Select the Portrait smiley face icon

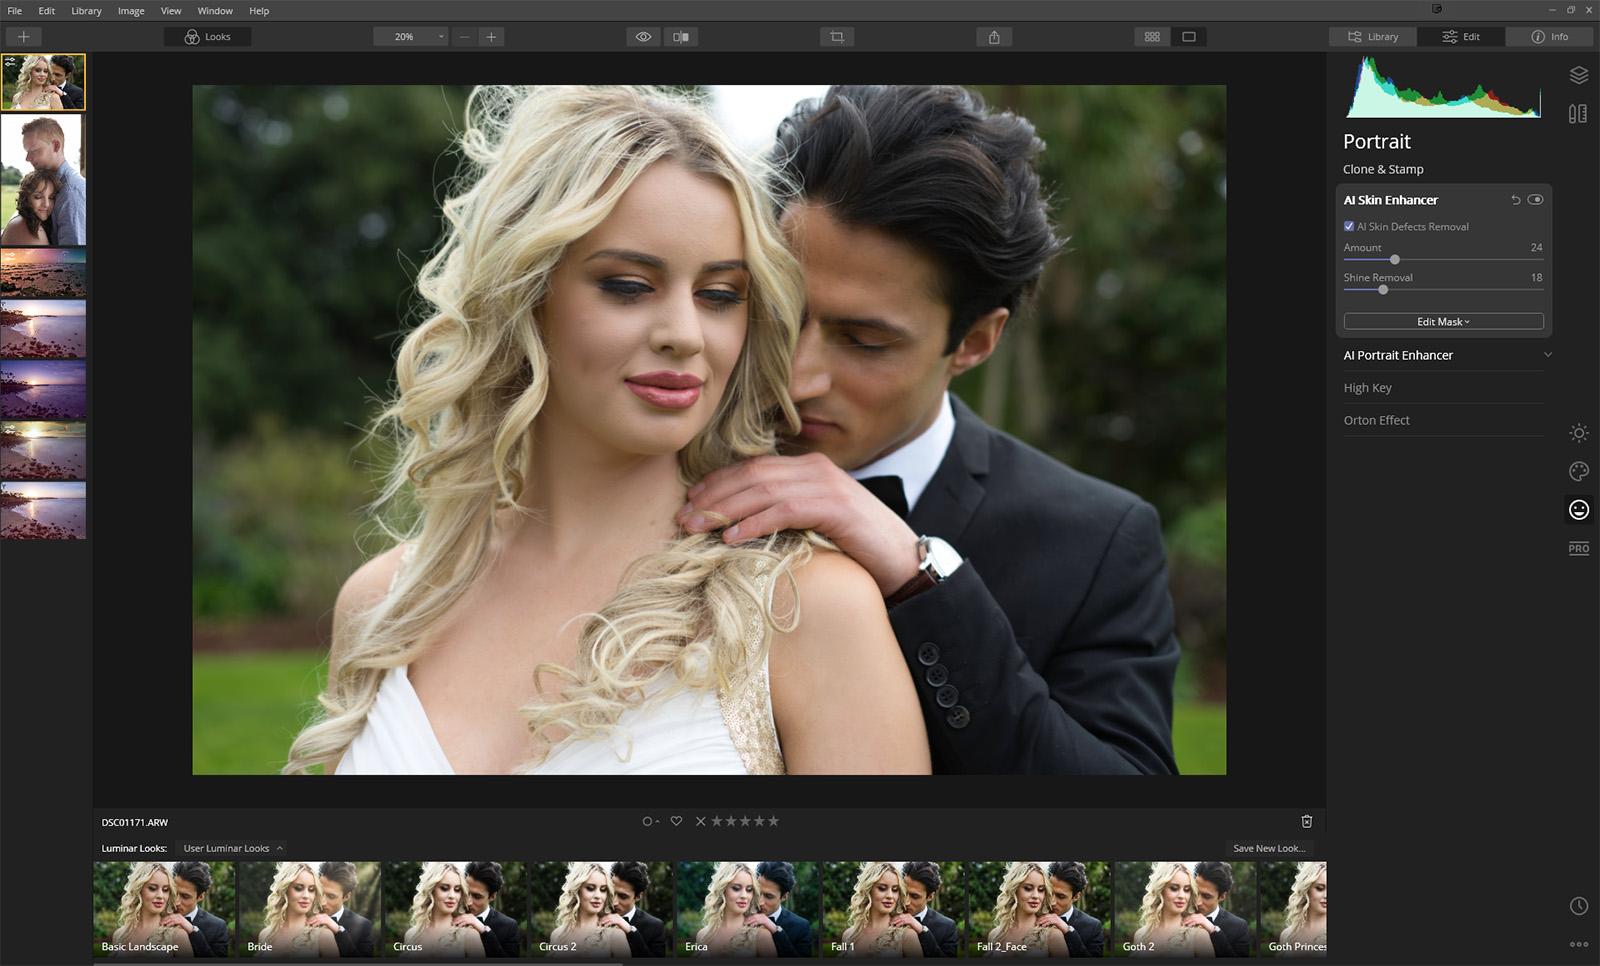[x=1578, y=510]
